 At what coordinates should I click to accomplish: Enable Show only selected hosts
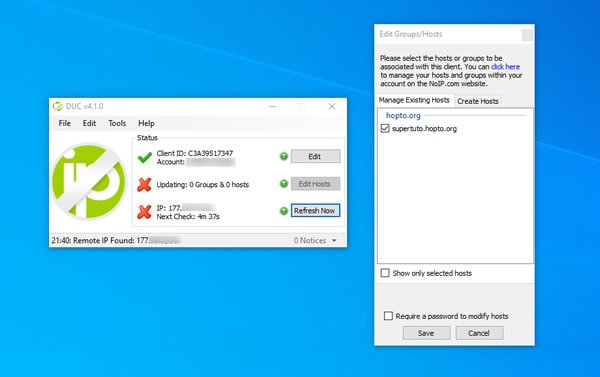(385, 273)
